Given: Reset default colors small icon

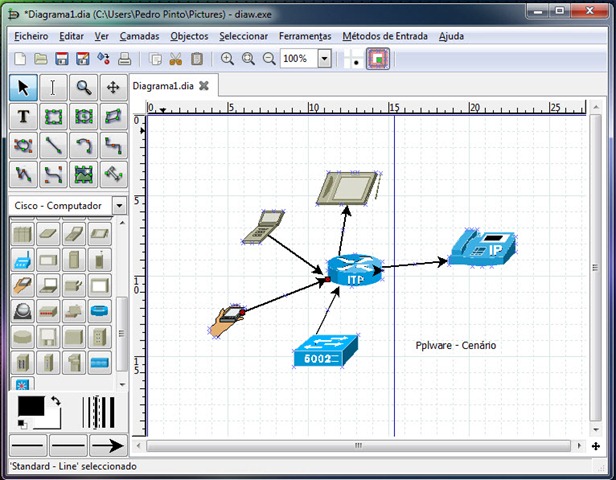Looking at the screenshot, I should (22, 424).
